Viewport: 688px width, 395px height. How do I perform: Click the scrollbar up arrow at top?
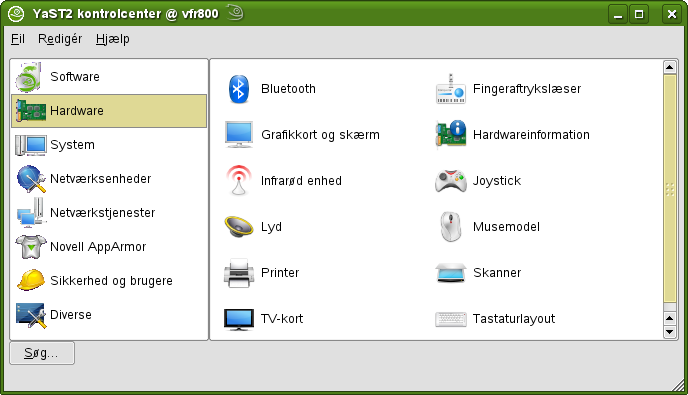pos(670,67)
